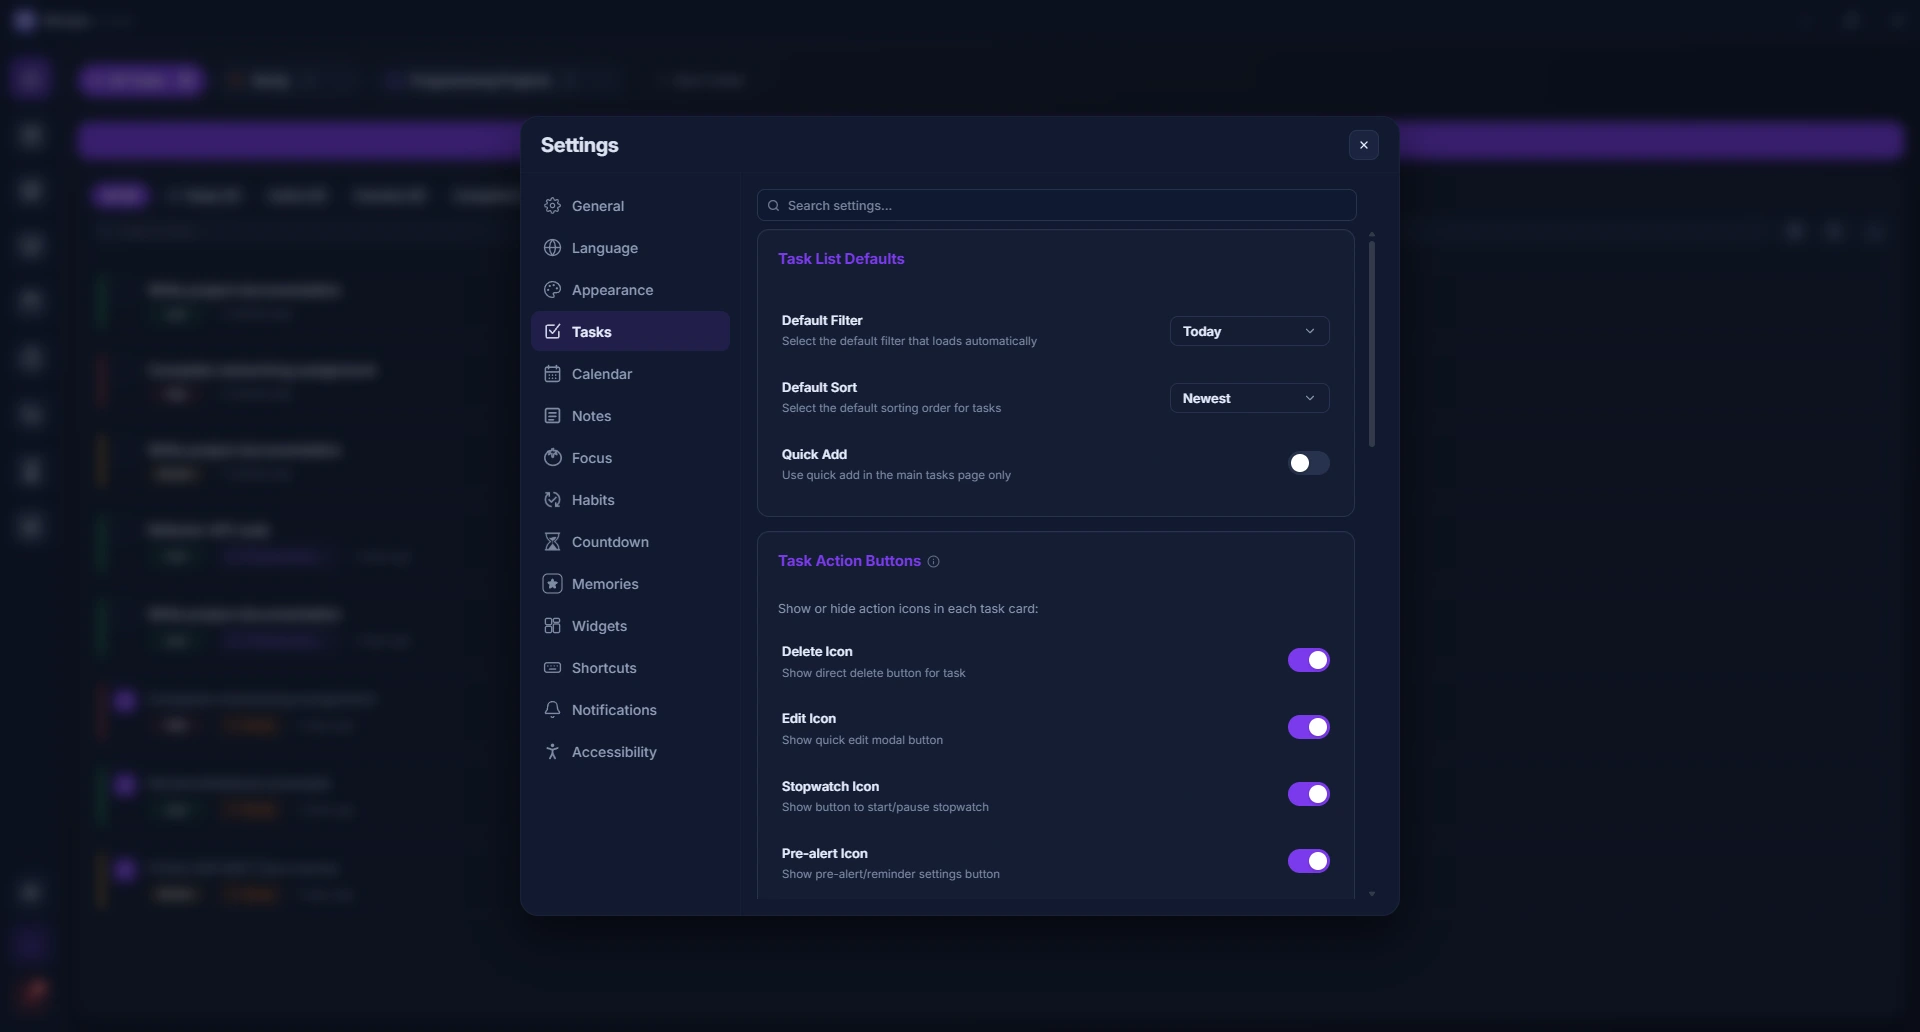Screen dimensions: 1920x1032
Task: Click the info icon beside Task Action Buttons
Action: click(x=933, y=562)
